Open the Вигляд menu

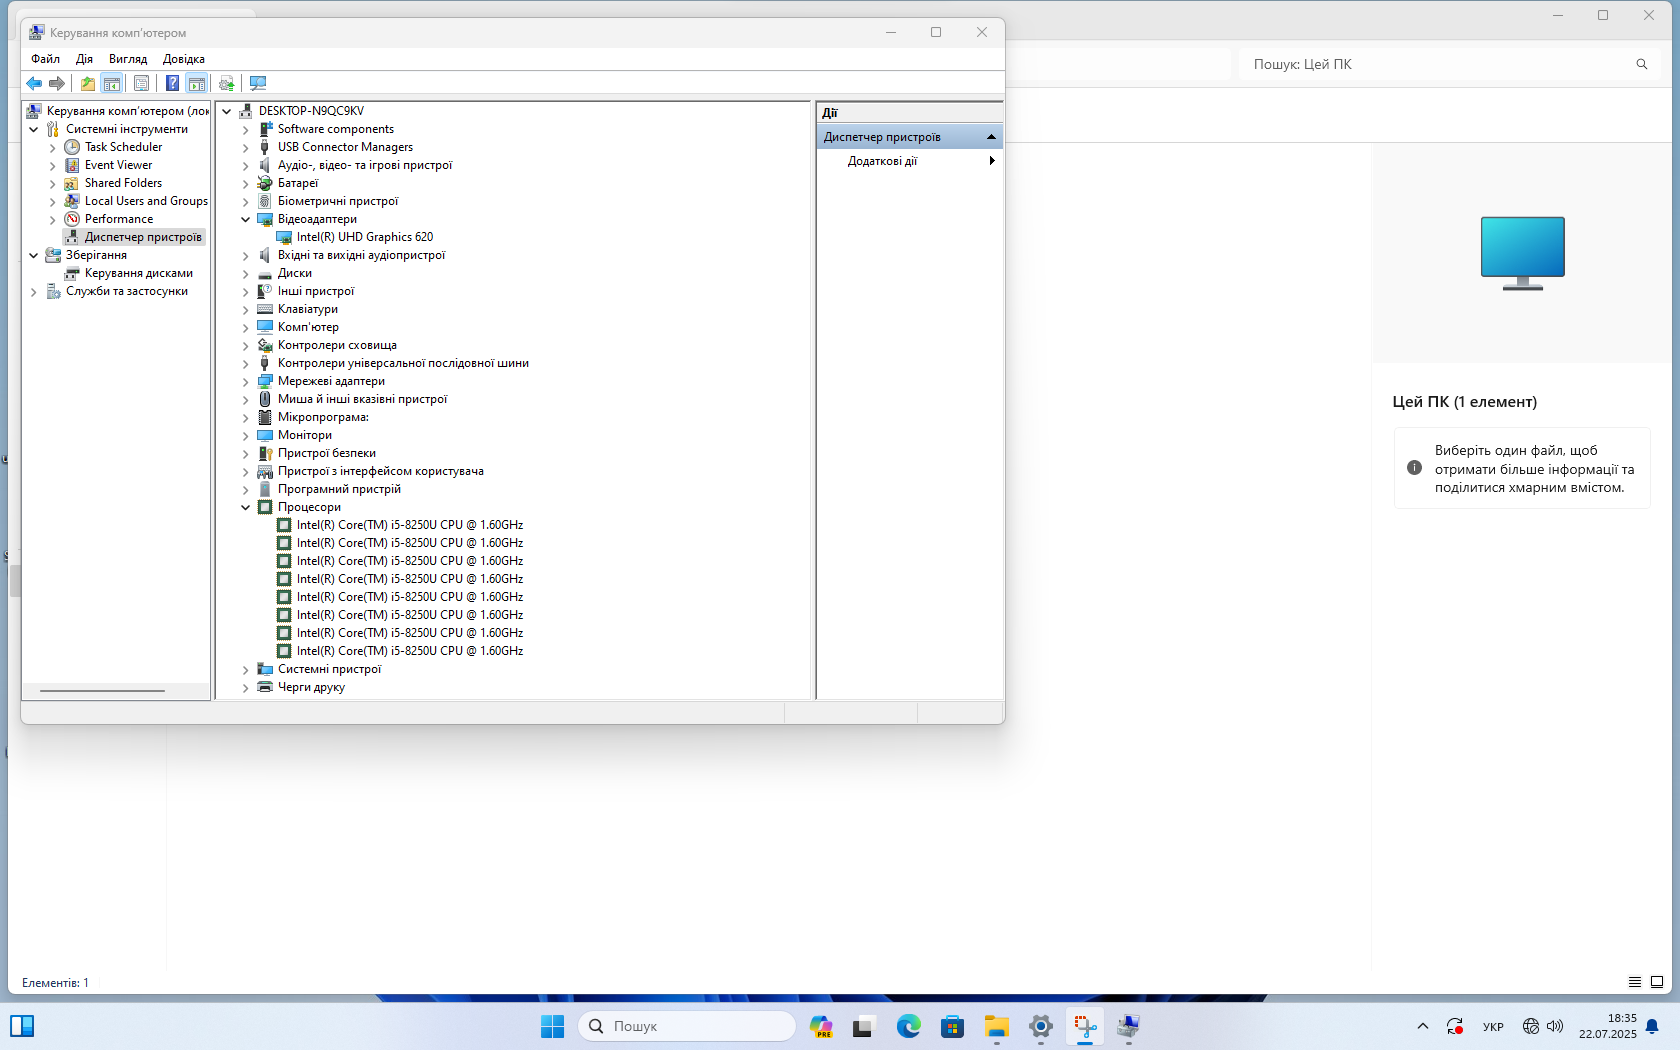[x=127, y=59]
